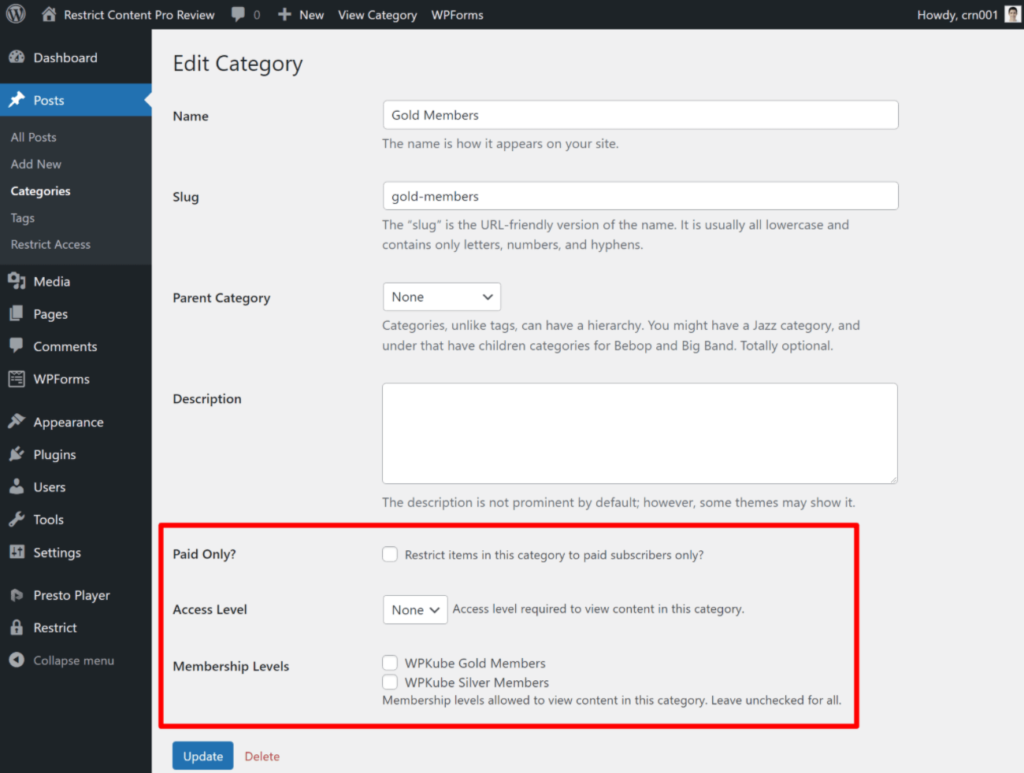
Task: Check WPKube Gold Members membership level
Action: click(x=390, y=663)
